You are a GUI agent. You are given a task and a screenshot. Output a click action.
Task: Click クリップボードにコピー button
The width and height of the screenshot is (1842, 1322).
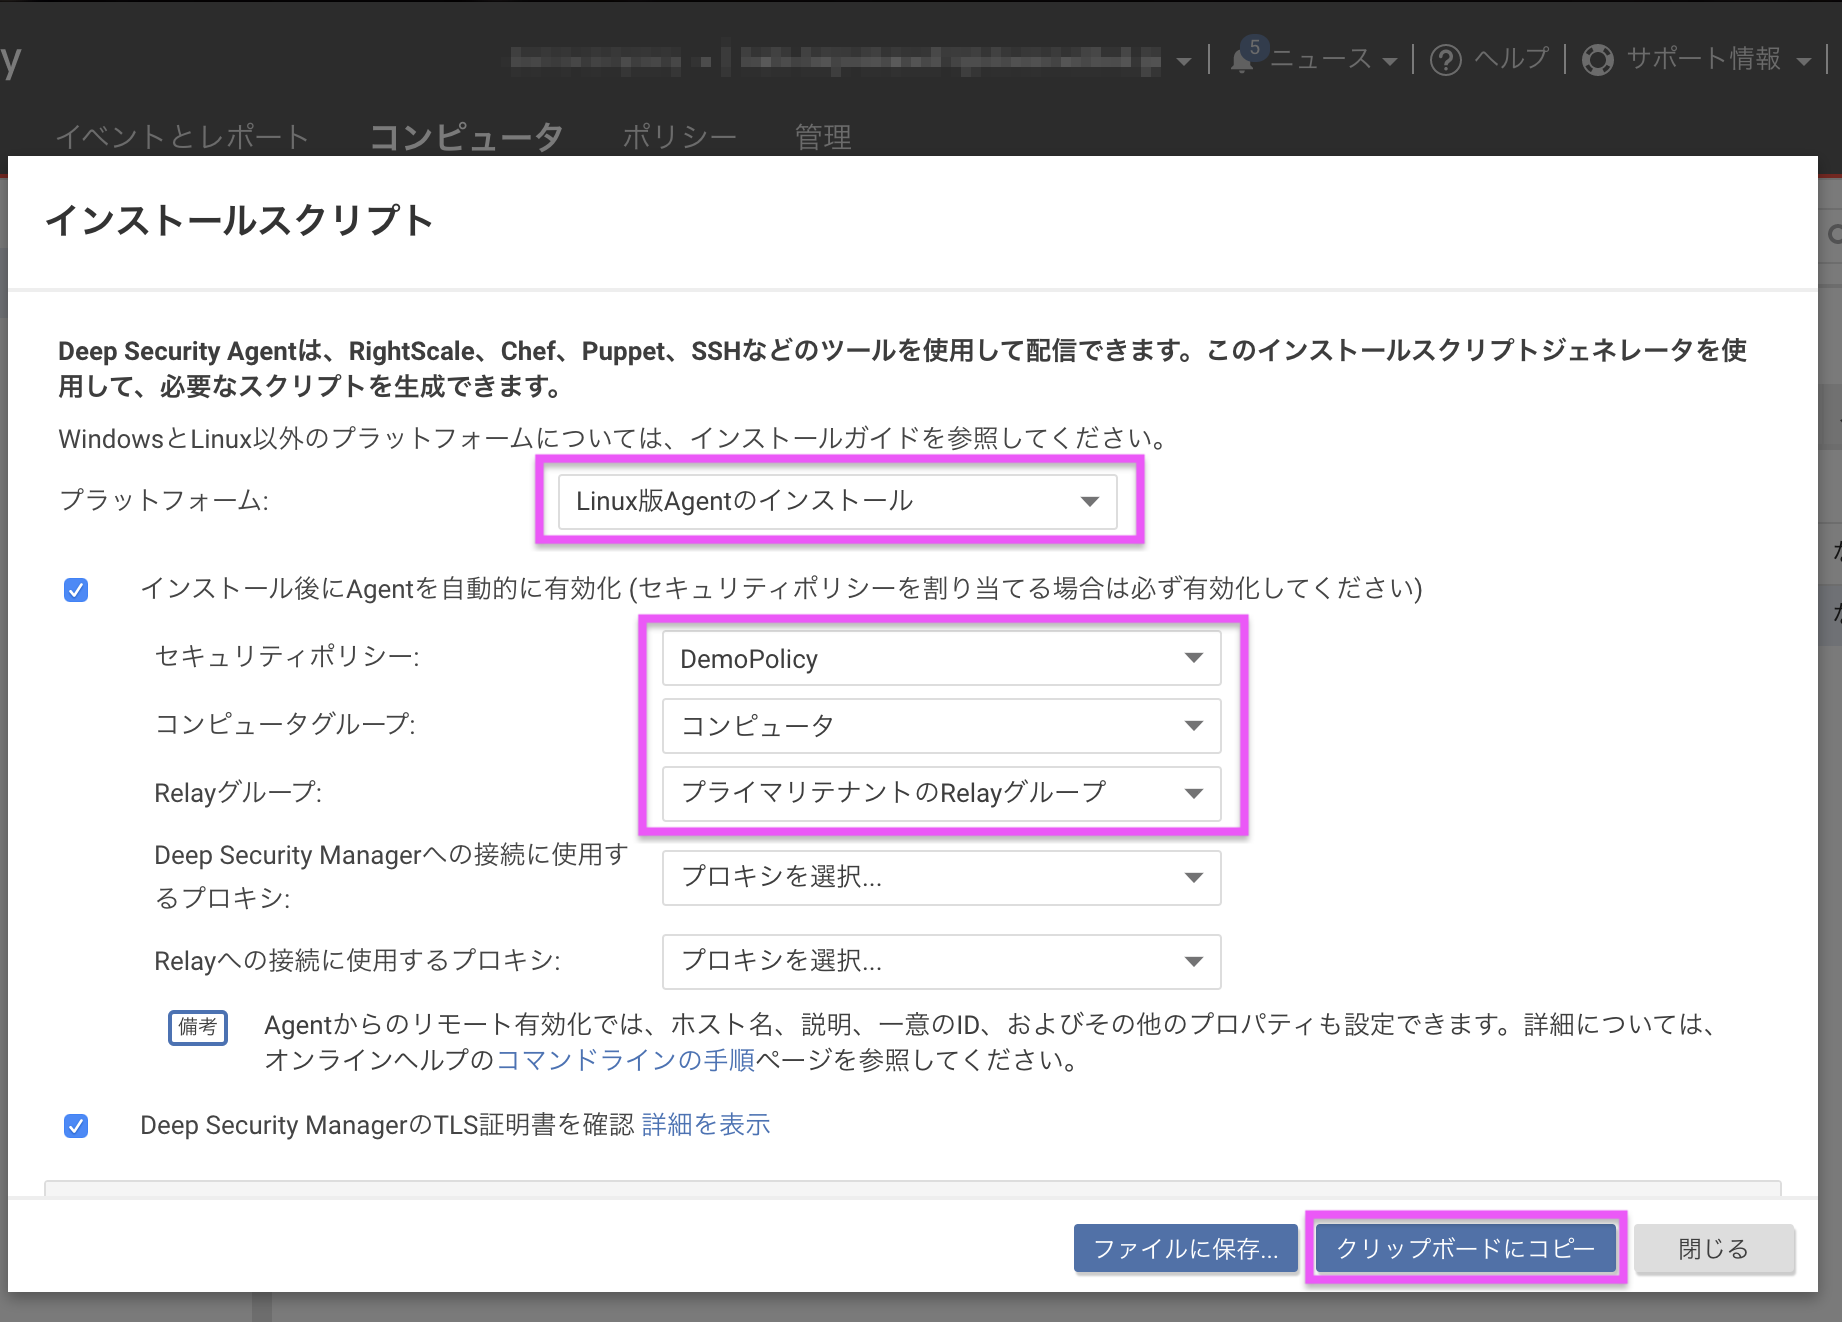coord(1465,1248)
